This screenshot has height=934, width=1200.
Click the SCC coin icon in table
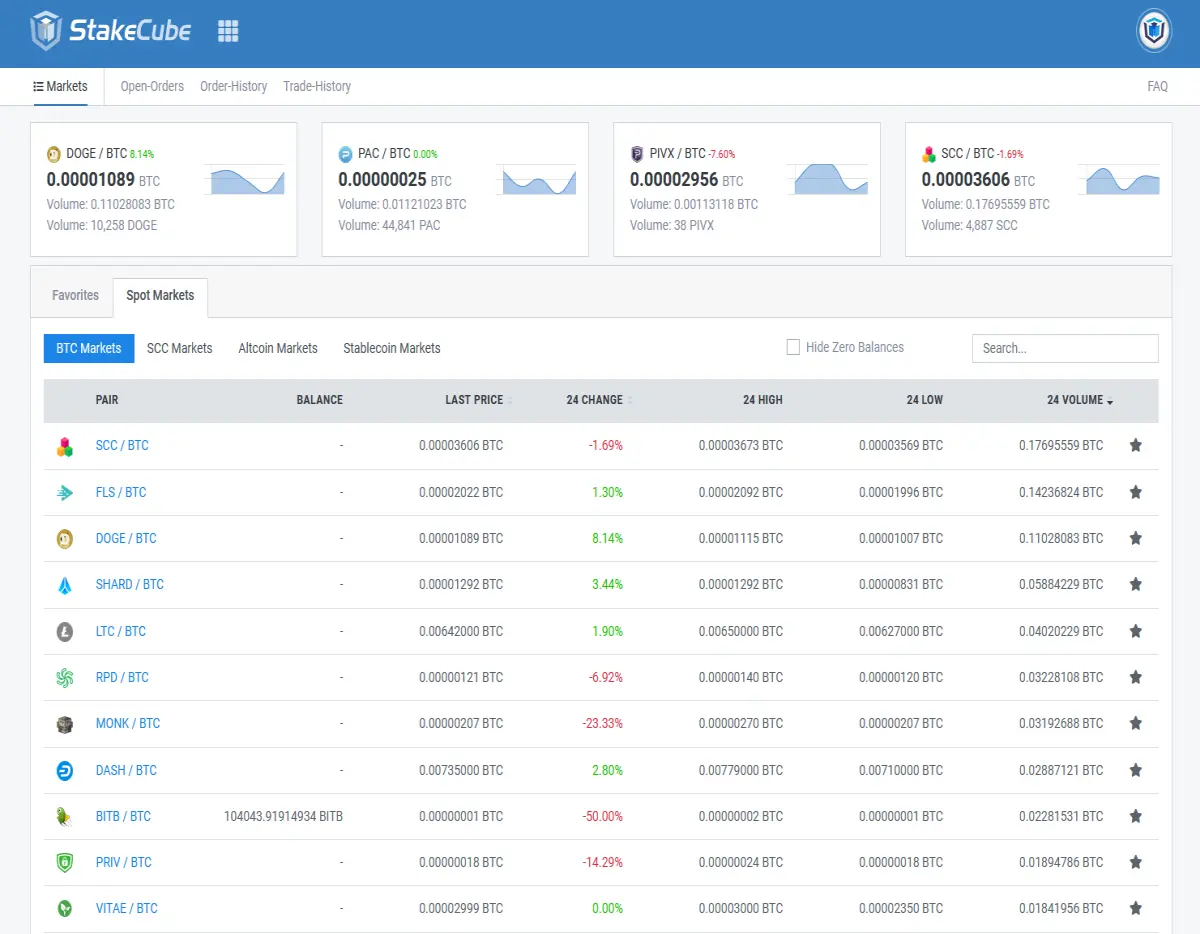coord(65,446)
